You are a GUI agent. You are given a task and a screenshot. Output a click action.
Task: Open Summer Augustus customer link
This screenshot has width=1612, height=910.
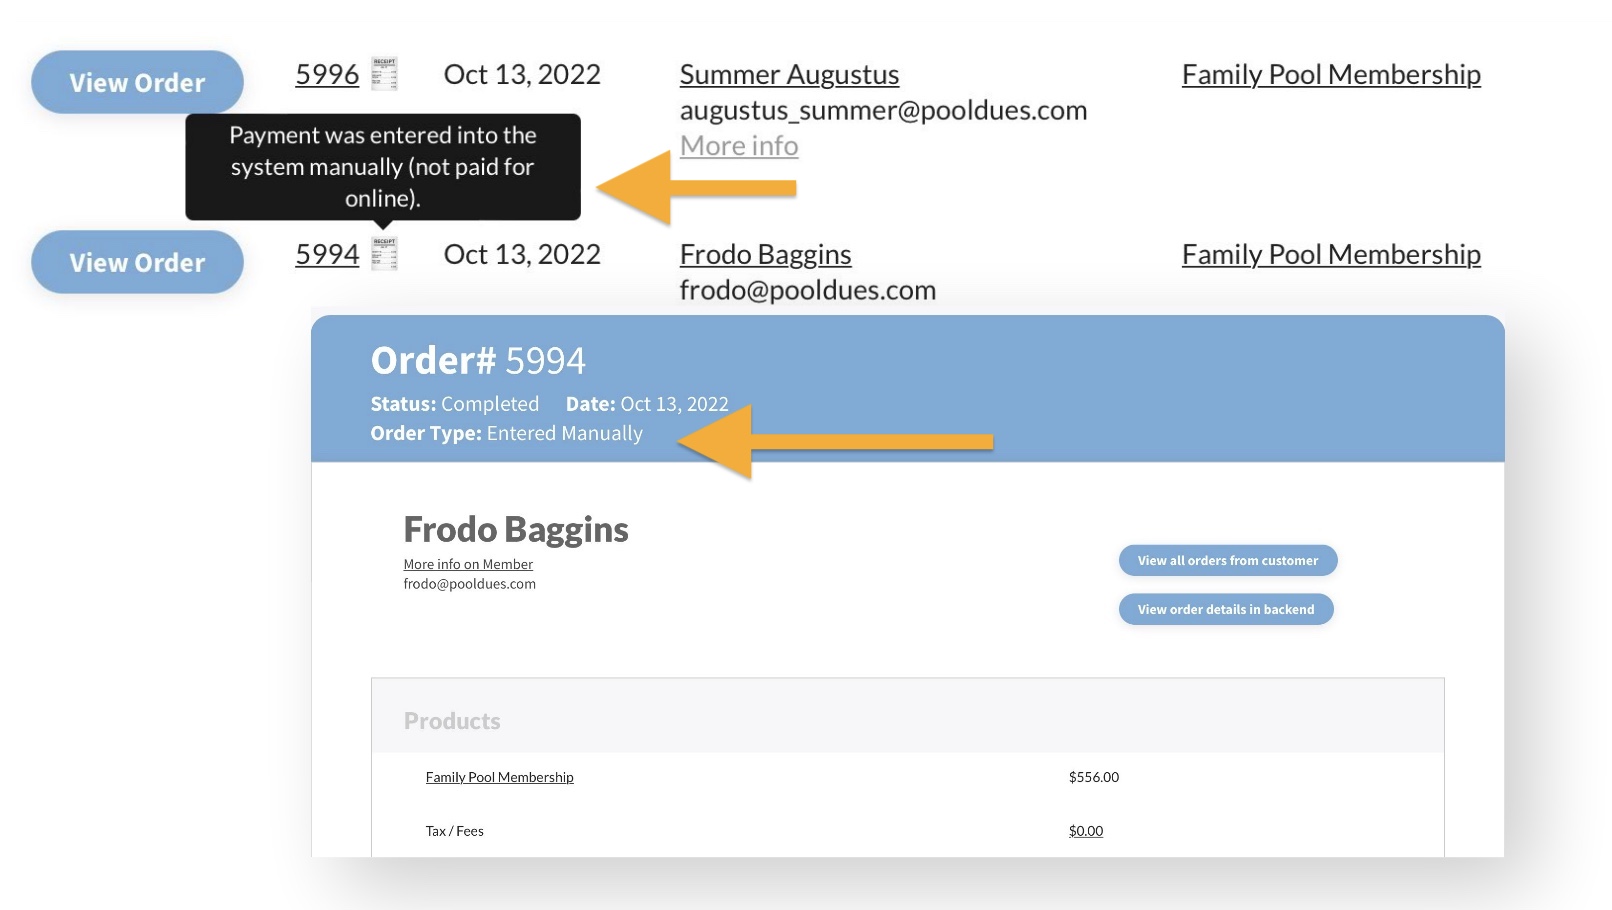789,75
